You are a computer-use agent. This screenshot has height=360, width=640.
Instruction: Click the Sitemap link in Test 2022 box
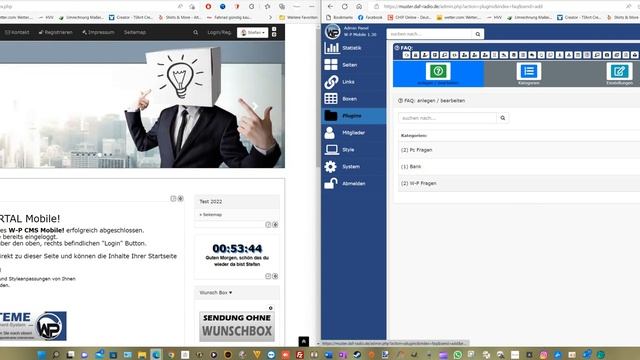[211, 214]
